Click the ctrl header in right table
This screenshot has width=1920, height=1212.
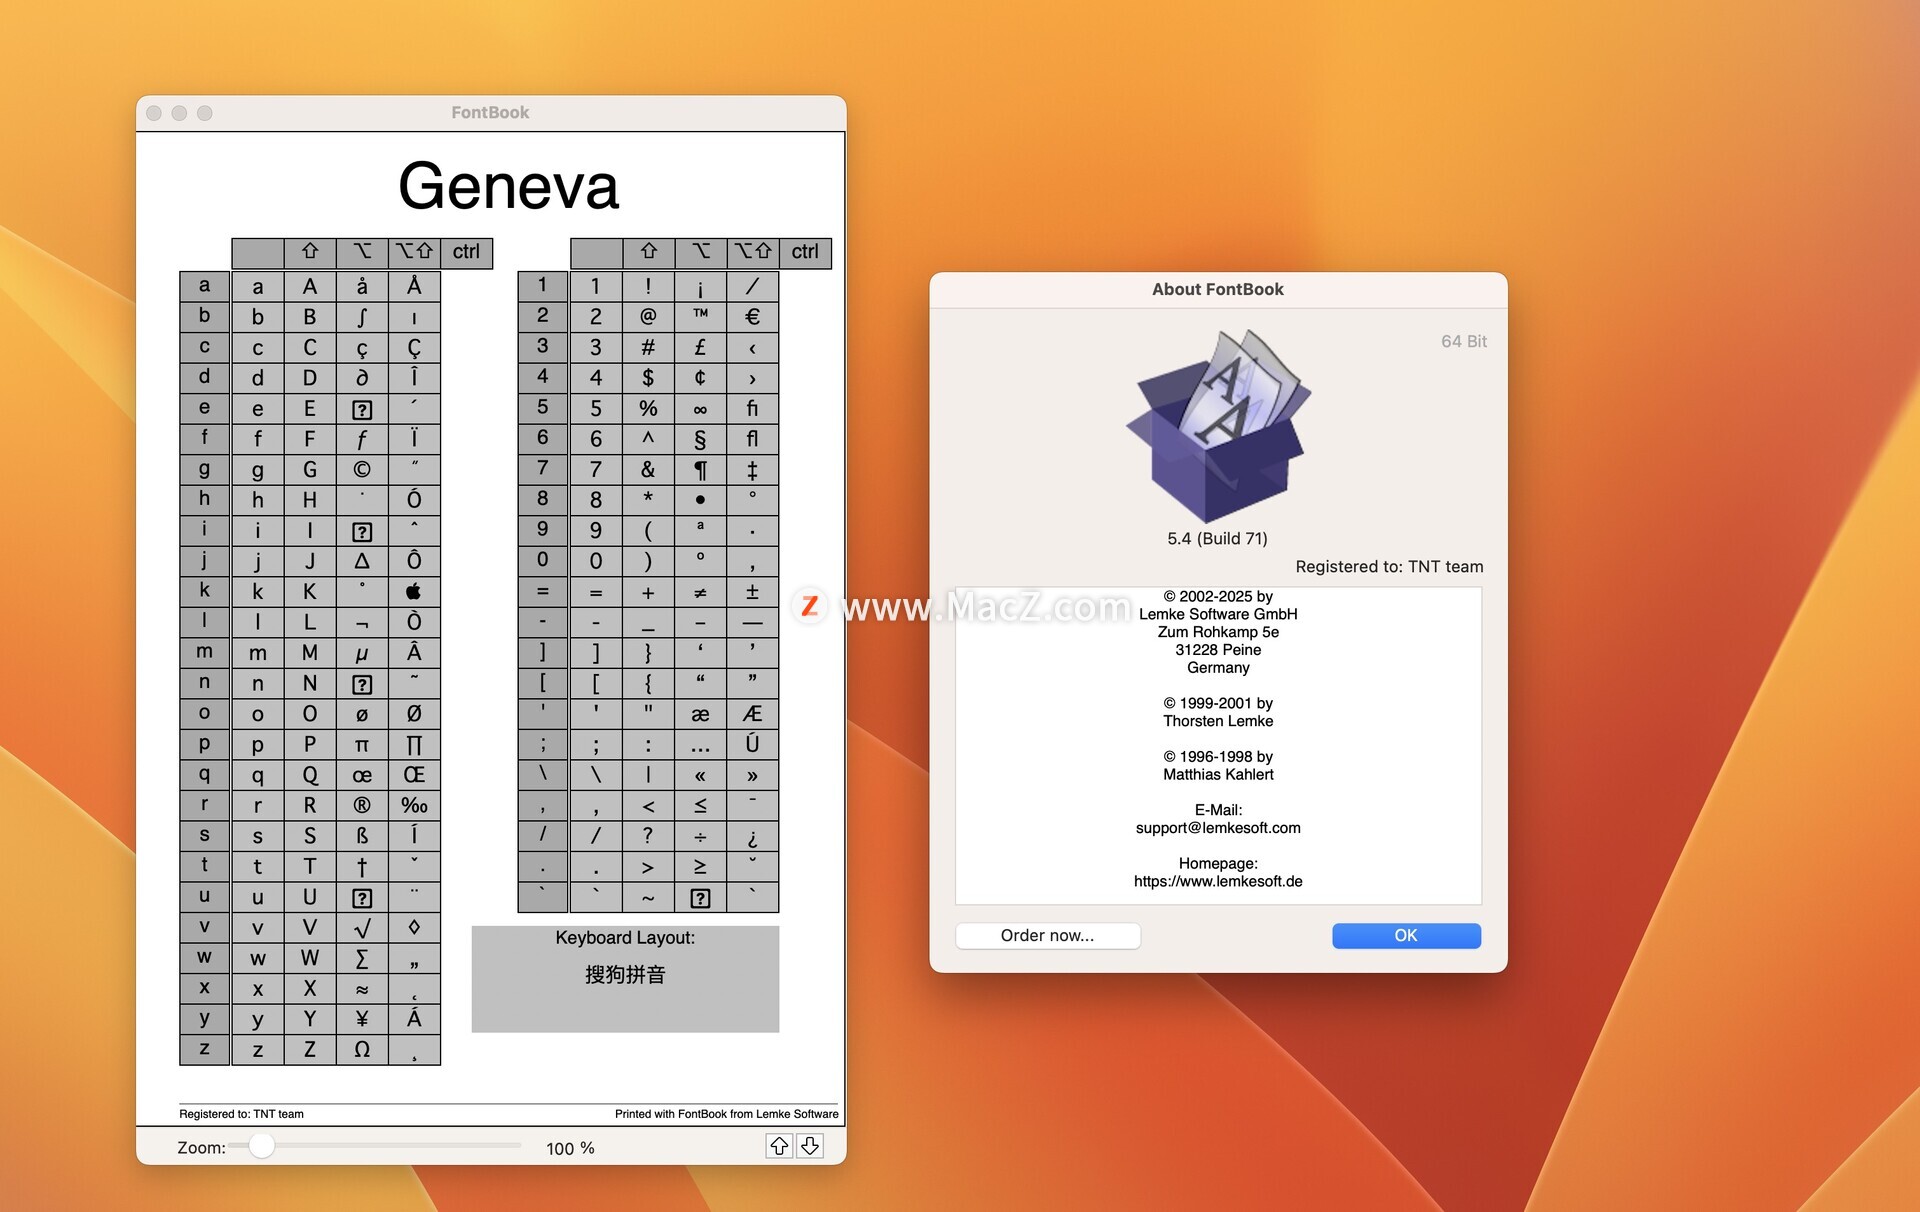805,252
